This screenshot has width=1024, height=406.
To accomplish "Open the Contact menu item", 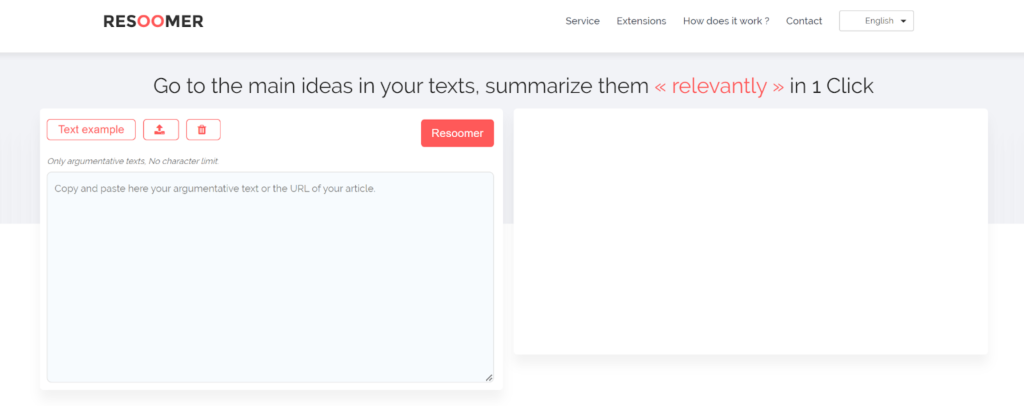I will click(x=804, y=21).
